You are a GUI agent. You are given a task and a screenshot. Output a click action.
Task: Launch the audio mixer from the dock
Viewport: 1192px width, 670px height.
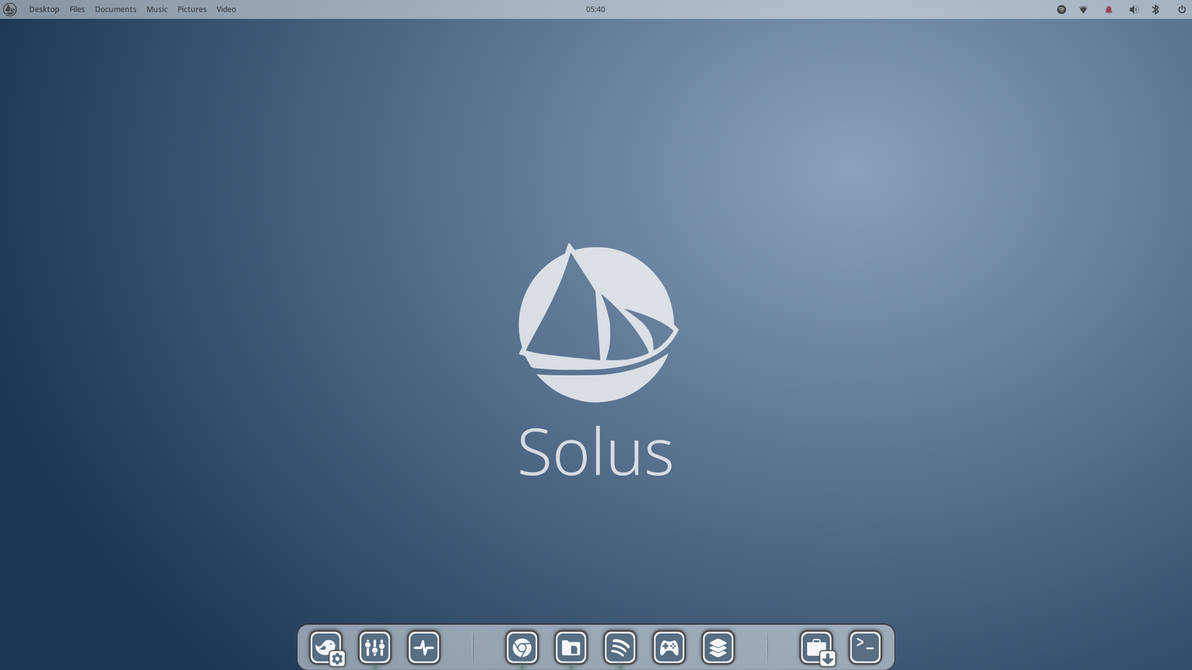pos(374,647)
